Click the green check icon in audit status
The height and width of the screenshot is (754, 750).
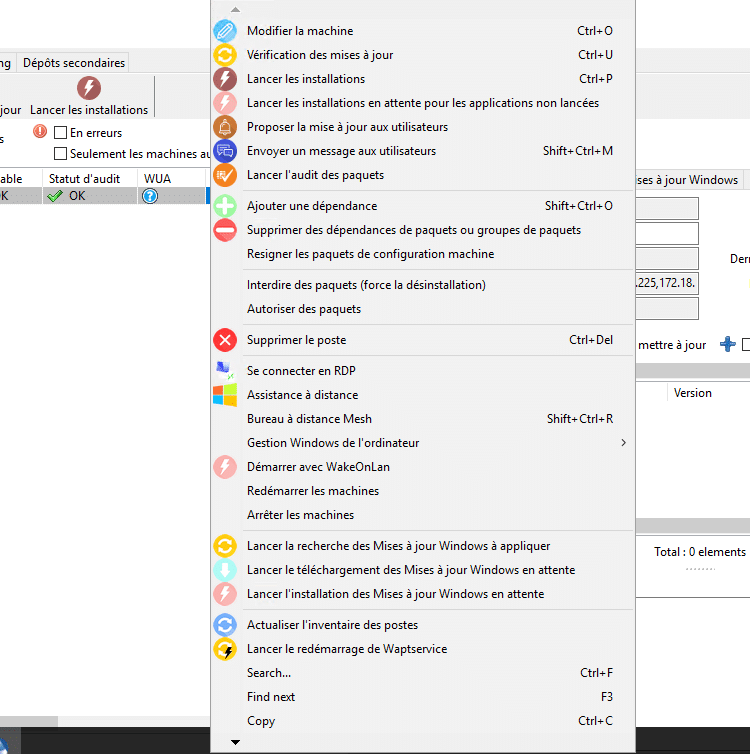pyautogui.click(x=55, y=196)
